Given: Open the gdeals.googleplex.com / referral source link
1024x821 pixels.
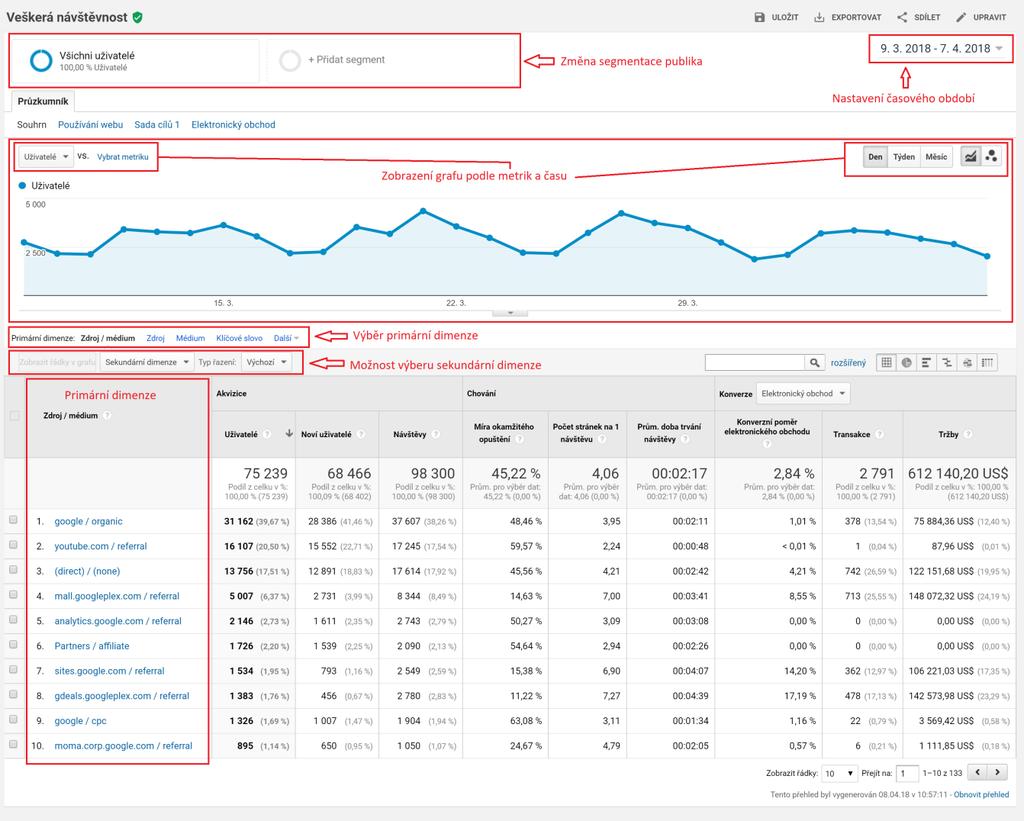Looking at the screenshot, I should pyautogui.click(x=122, y=696).
